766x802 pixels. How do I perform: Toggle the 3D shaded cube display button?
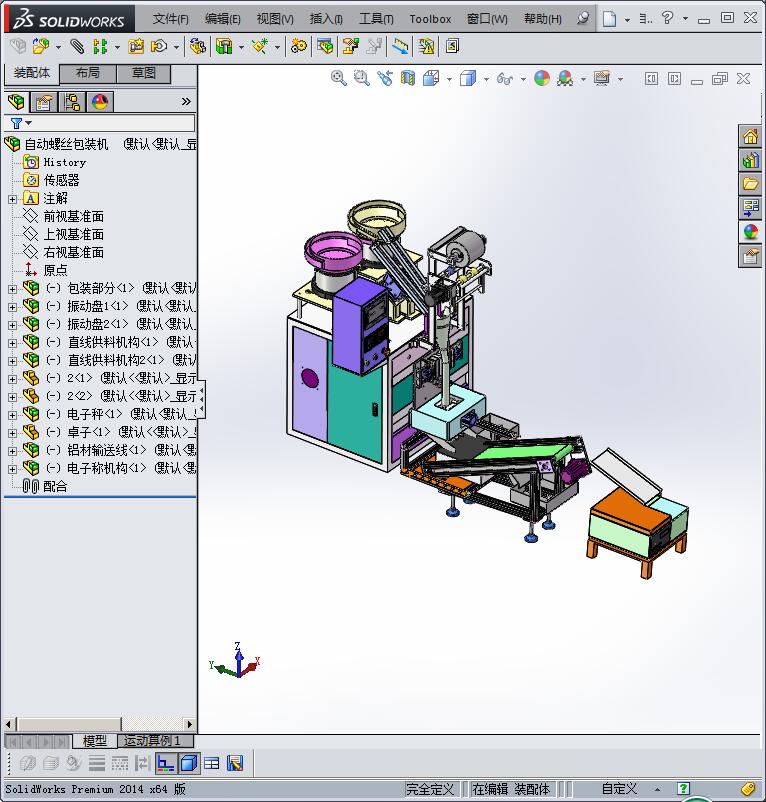[189, 763]
